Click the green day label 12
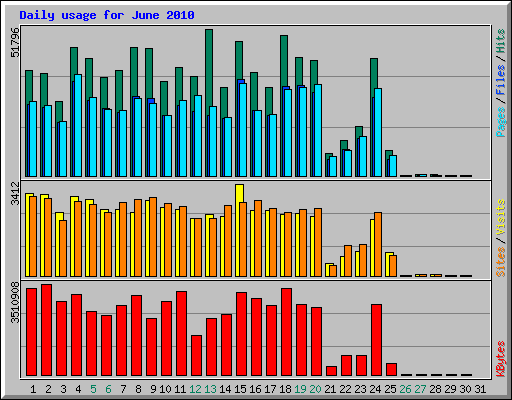Viewport: 512px width, 400px height. coord(195,389)
